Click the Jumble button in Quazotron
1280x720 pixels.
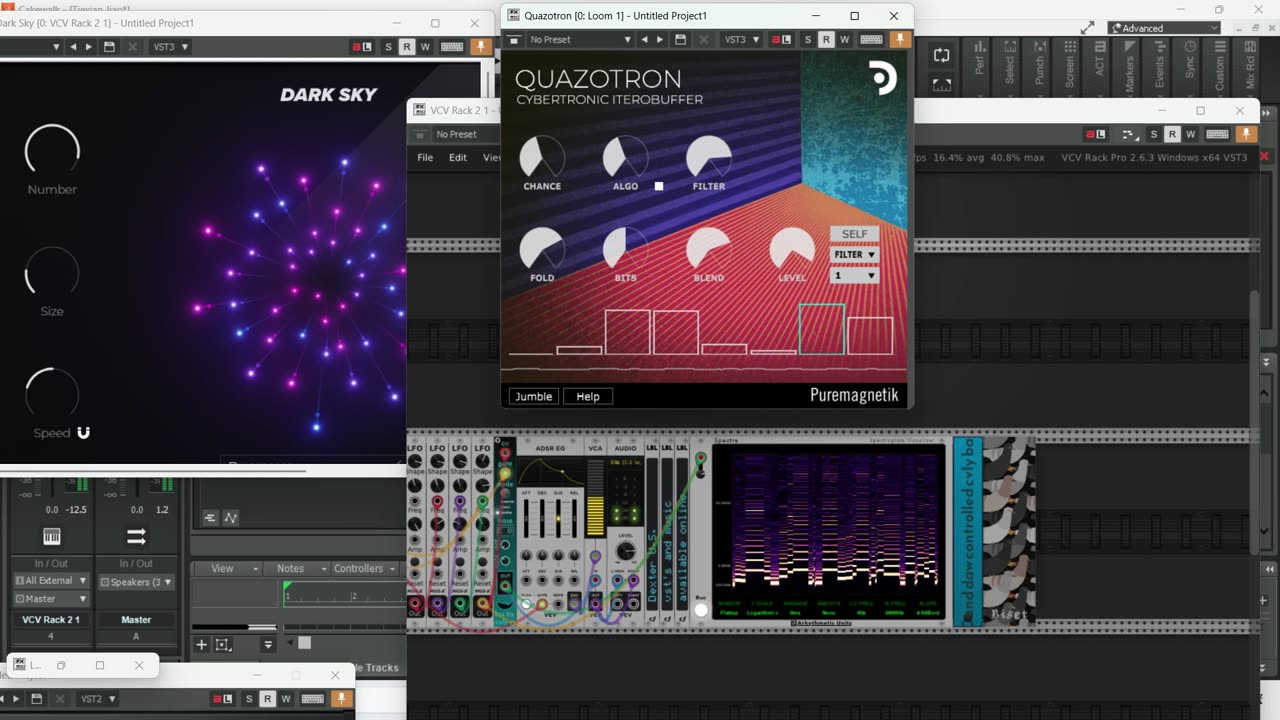tap(533, 396)
